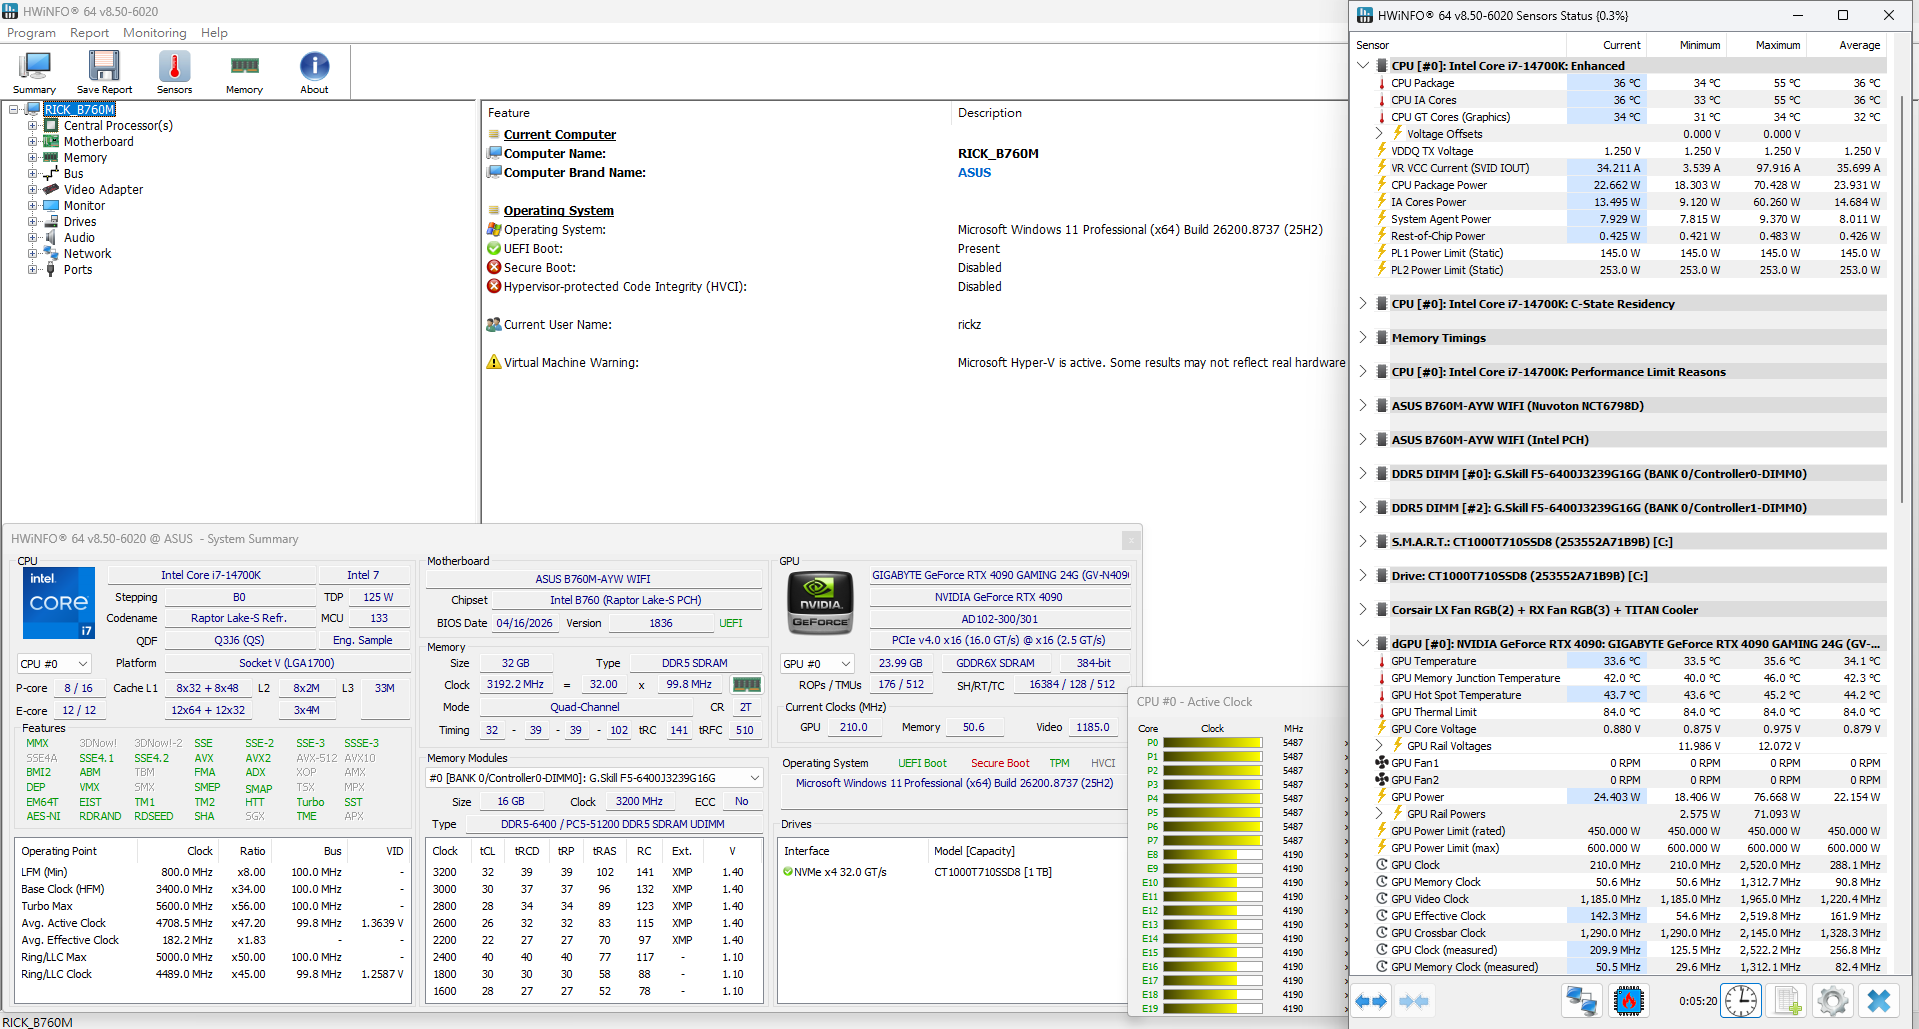Screen dimensions: 1919x1029
Task: Open the remote network computers icon in Sensors
Action: coord(1582,1001)
